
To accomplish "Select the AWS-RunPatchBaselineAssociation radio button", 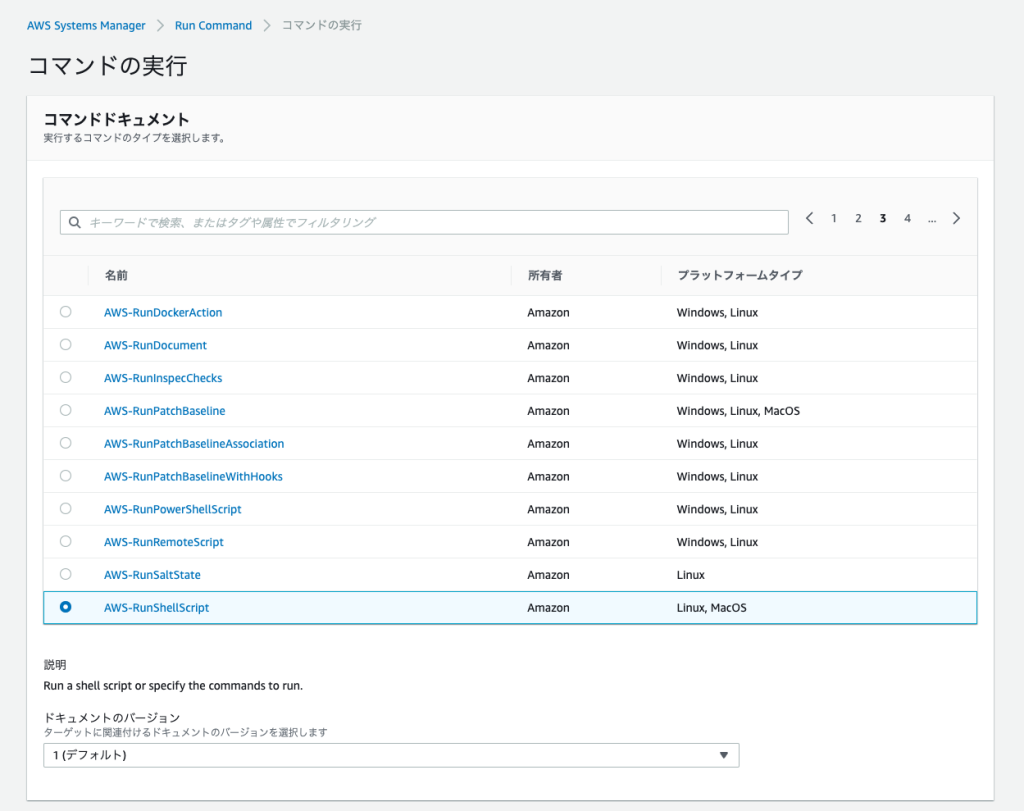I will [x=65, y=443].
